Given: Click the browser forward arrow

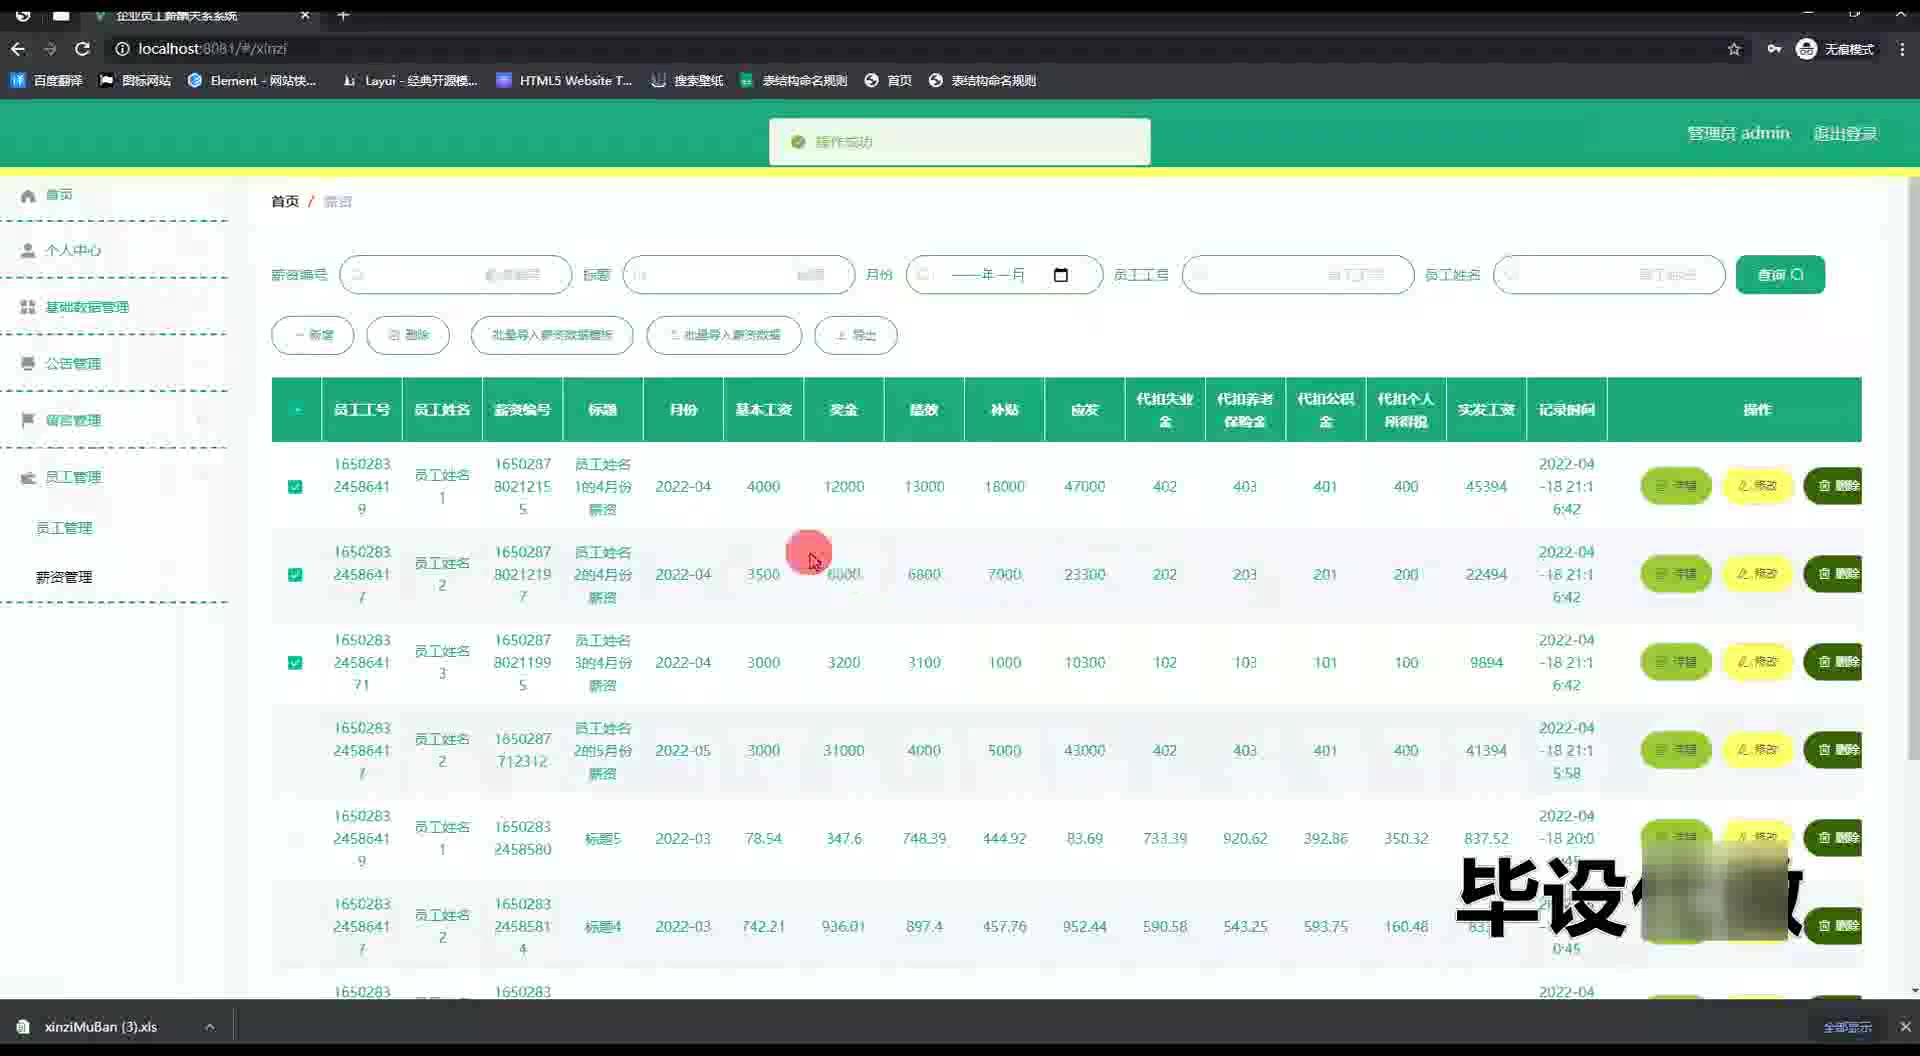Looking at the screenshot, I should coord(50,48).
